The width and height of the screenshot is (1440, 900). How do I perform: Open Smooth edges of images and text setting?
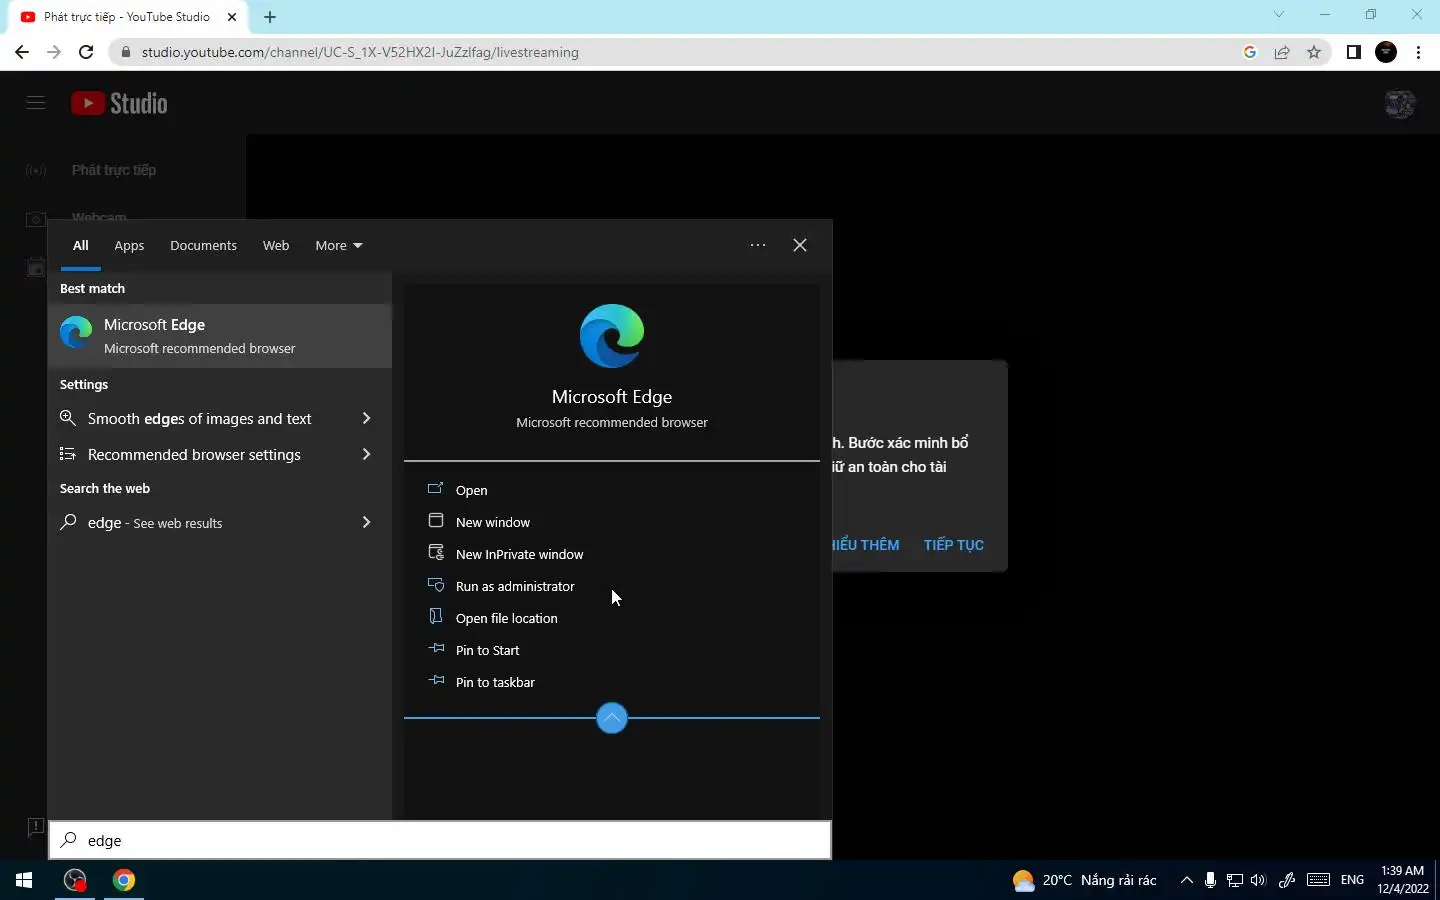pos(199,418)
